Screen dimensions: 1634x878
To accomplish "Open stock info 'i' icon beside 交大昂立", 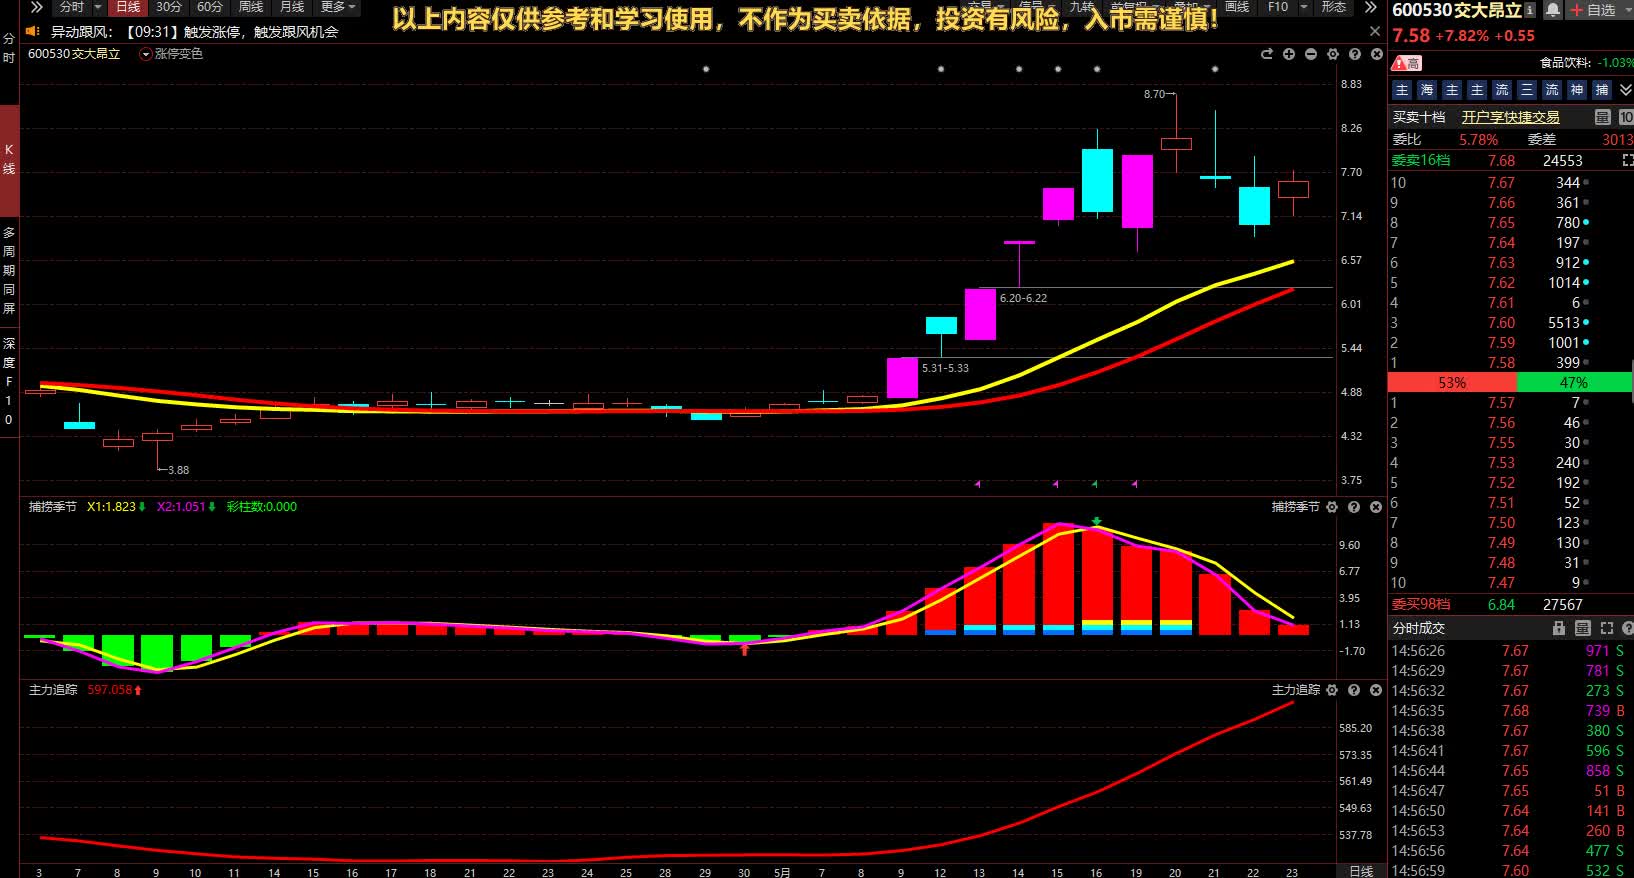I will 1530,10.
